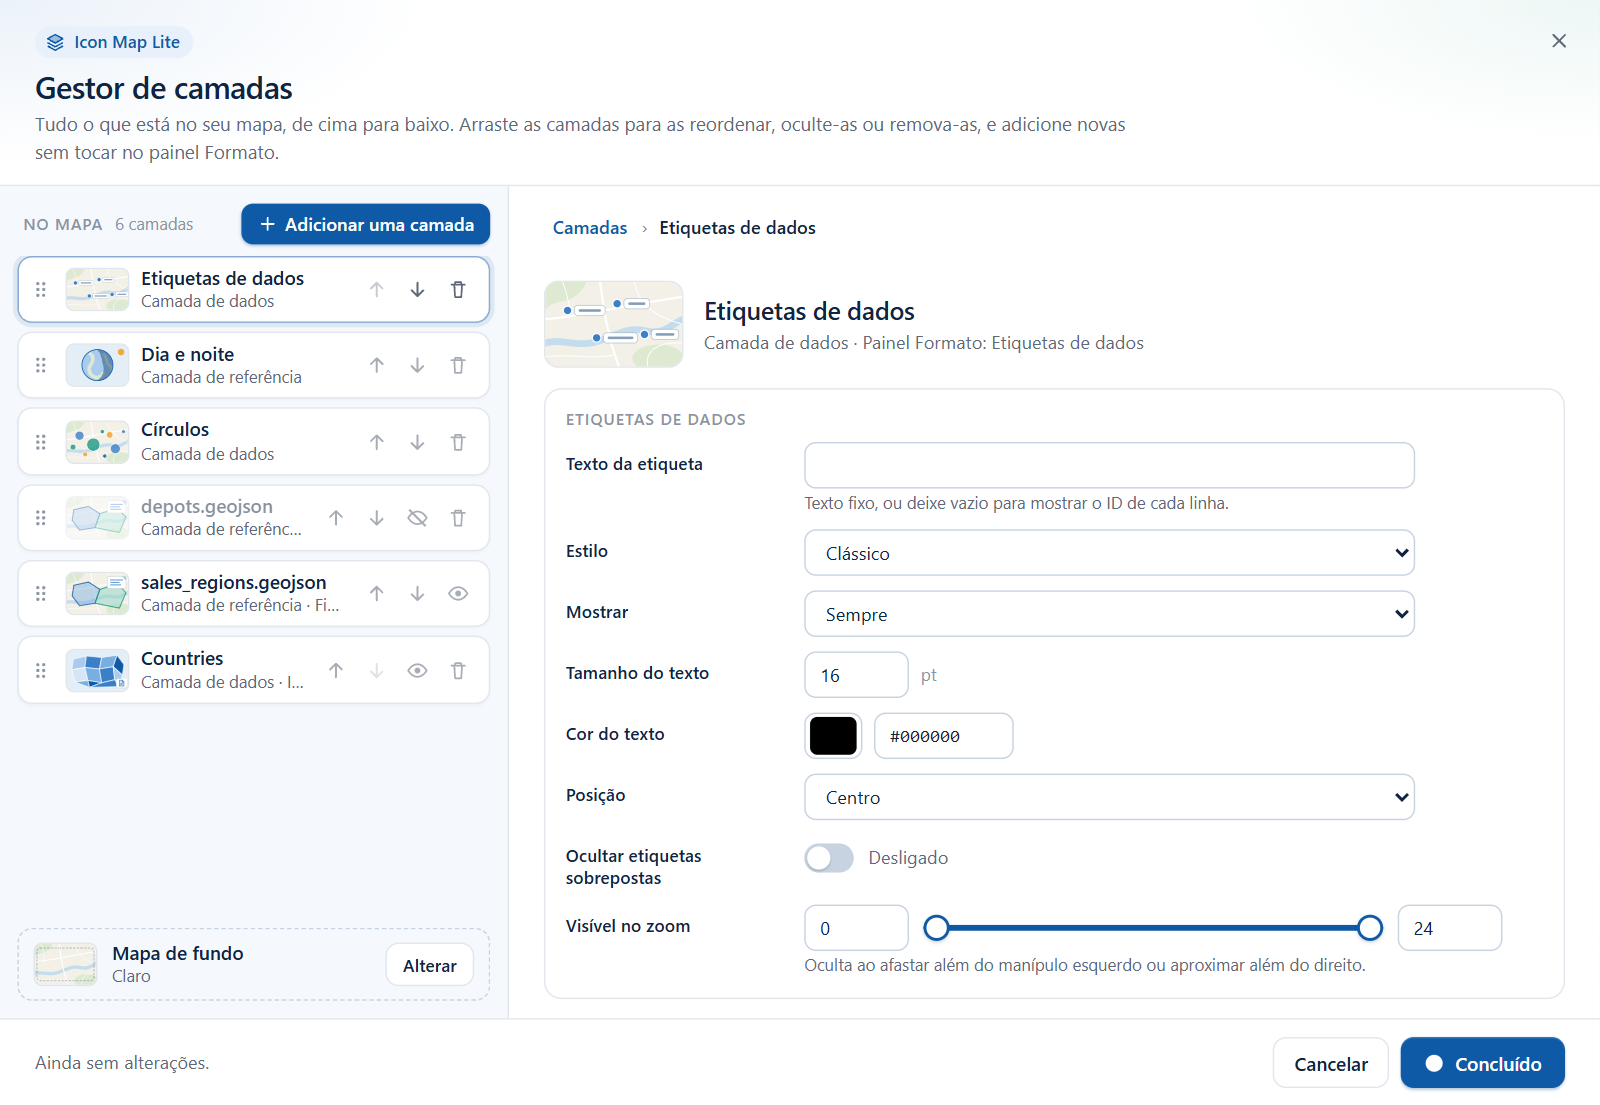Focus the Texto da etiqueta field
This screenshot has height=1105, width=1600.
coord(1109,465)
